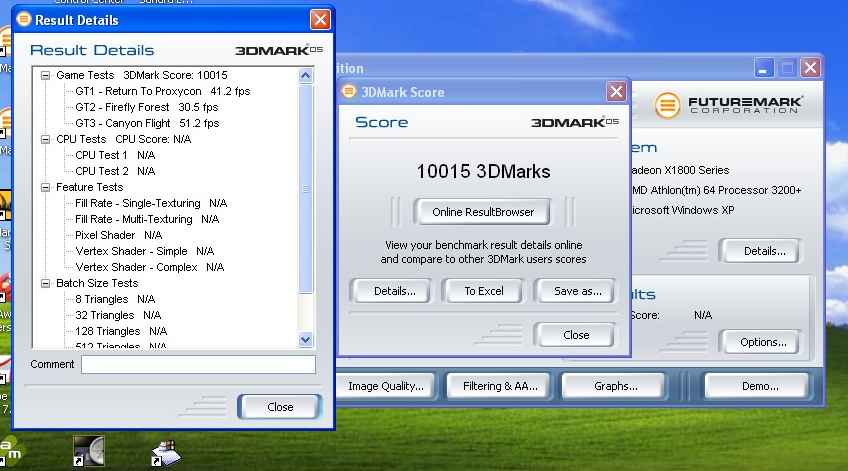The image size is (848, 471).
Task: Collapse the CPU Tests tree node
Action: [x=46, y=139]
